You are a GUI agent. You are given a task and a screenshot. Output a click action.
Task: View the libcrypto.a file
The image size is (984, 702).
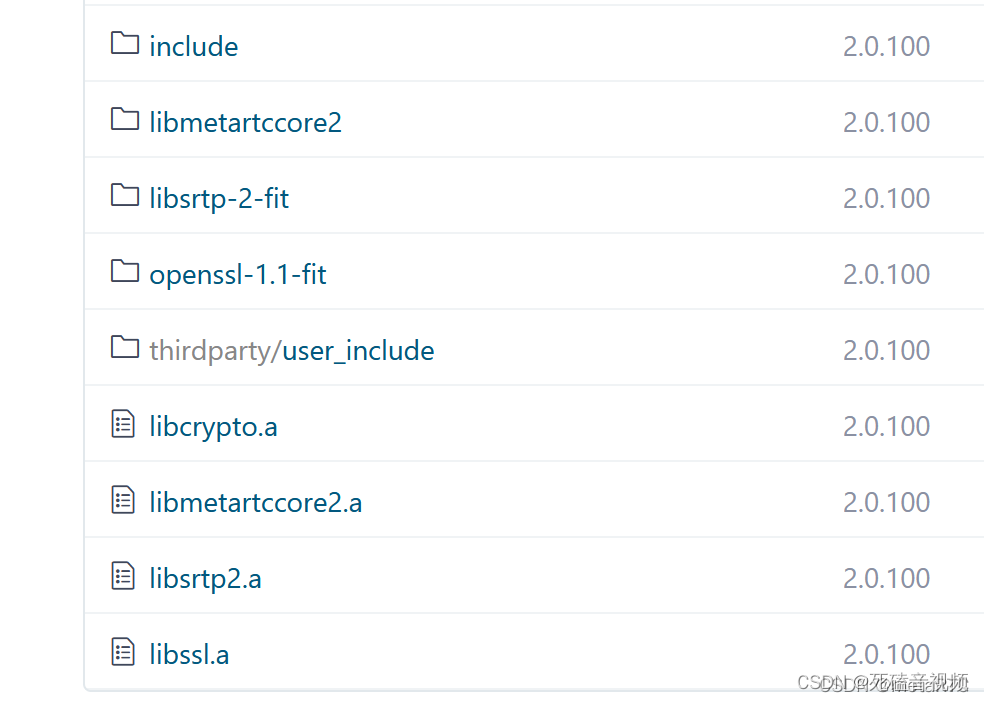pyautogui.click(x=213, y=427)
